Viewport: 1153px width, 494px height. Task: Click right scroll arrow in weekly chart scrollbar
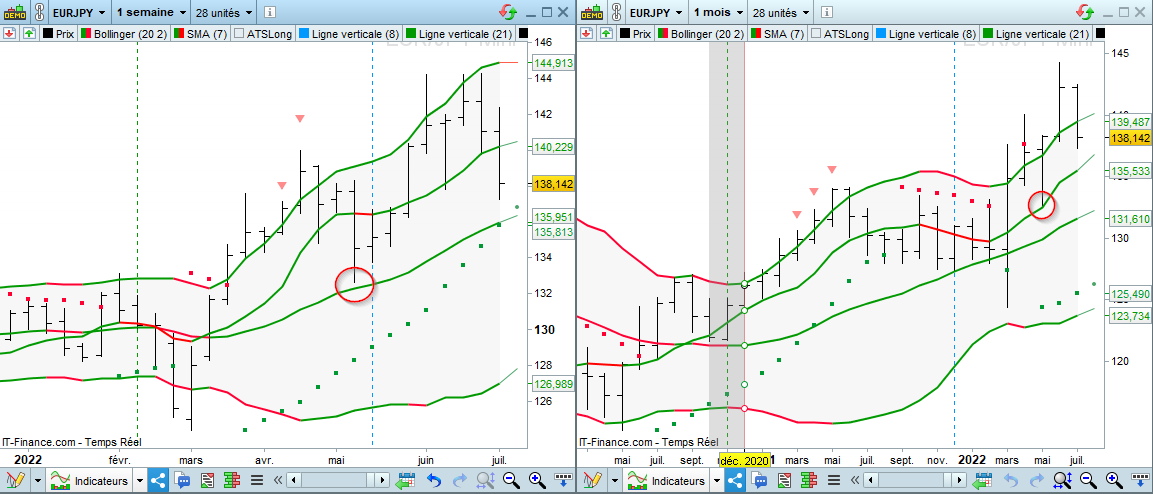click(x=382, y=481)
